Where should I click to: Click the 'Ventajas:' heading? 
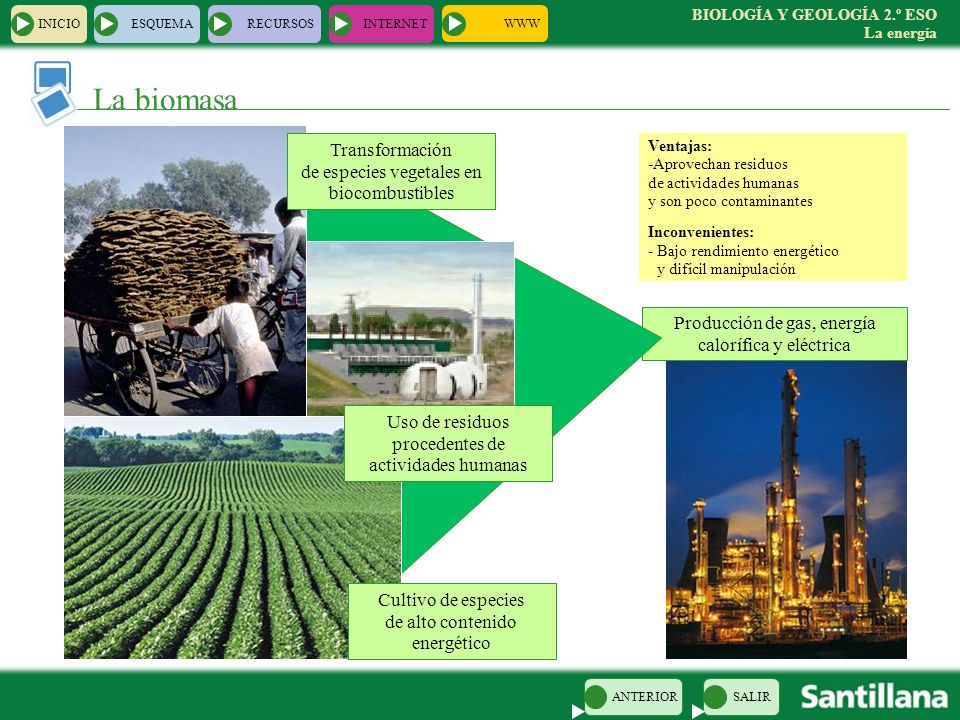pos(680,146)
